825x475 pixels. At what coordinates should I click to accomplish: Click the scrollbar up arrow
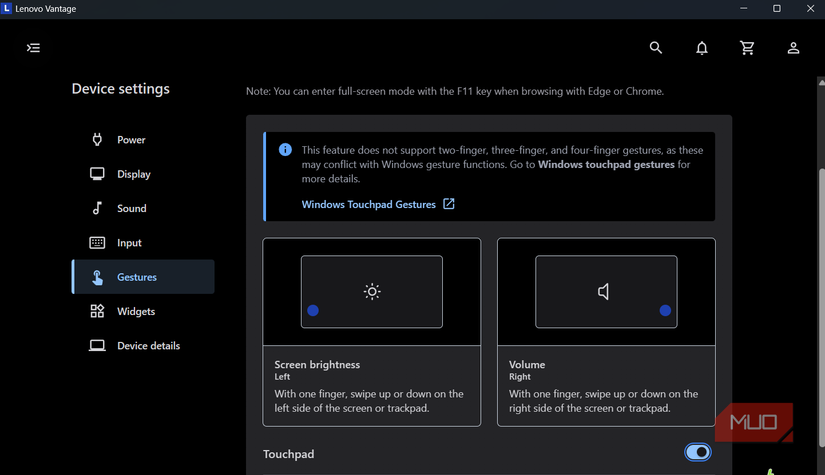(821, 82)
